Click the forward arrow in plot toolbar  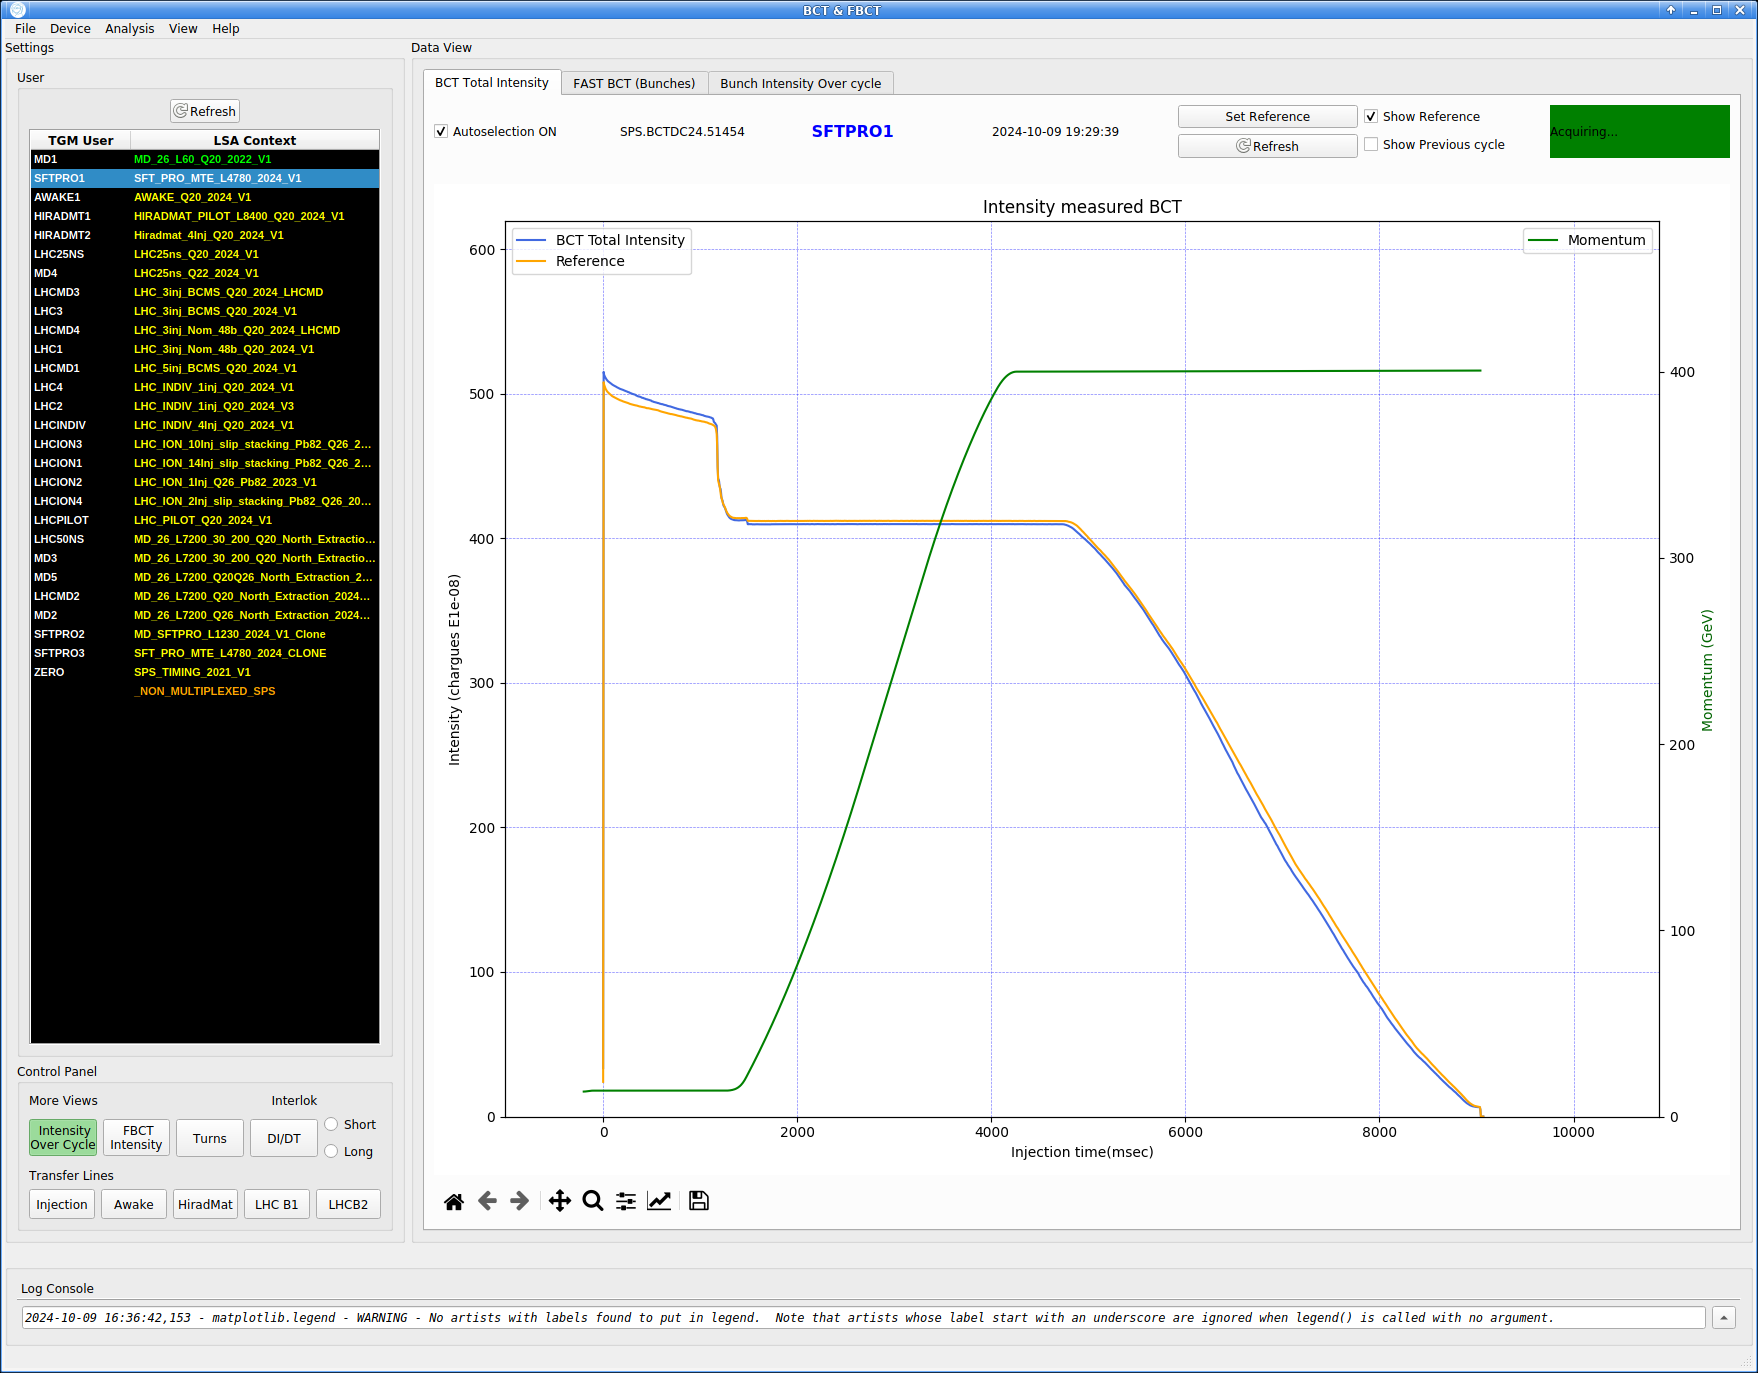(520, 1201)
